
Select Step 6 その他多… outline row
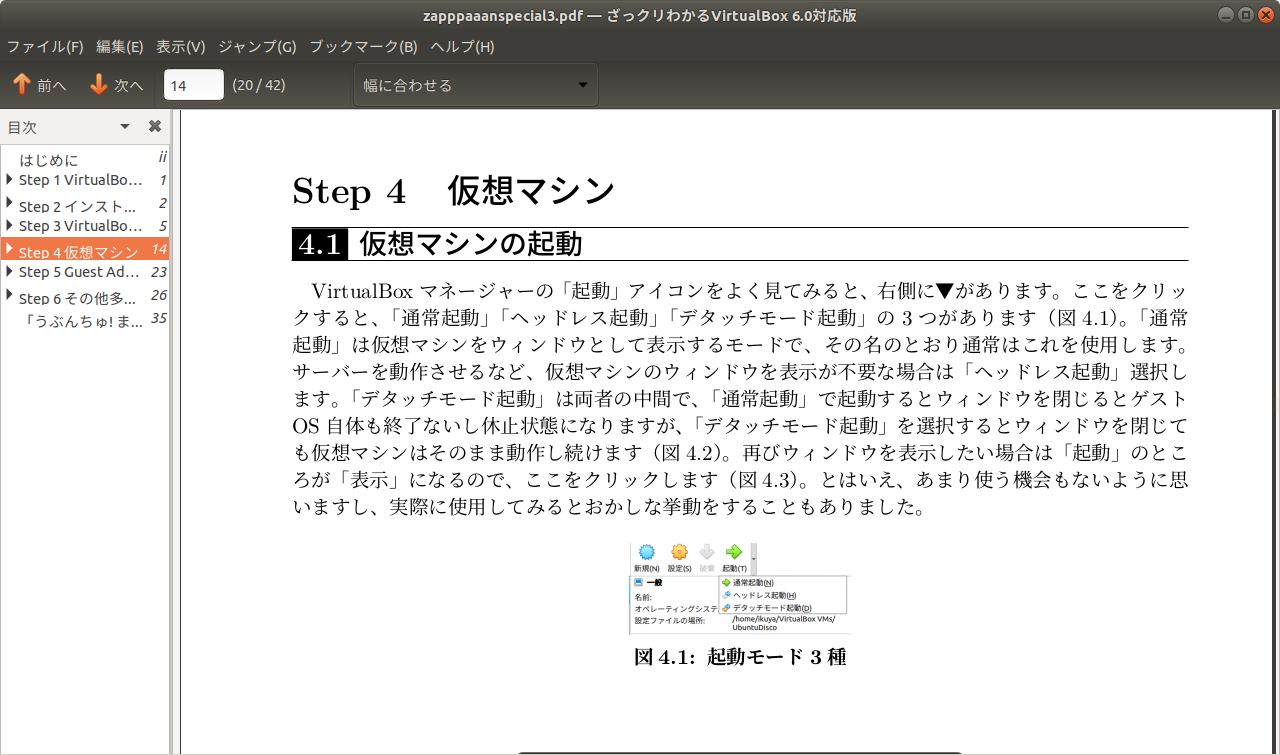[x=85, y=297]
